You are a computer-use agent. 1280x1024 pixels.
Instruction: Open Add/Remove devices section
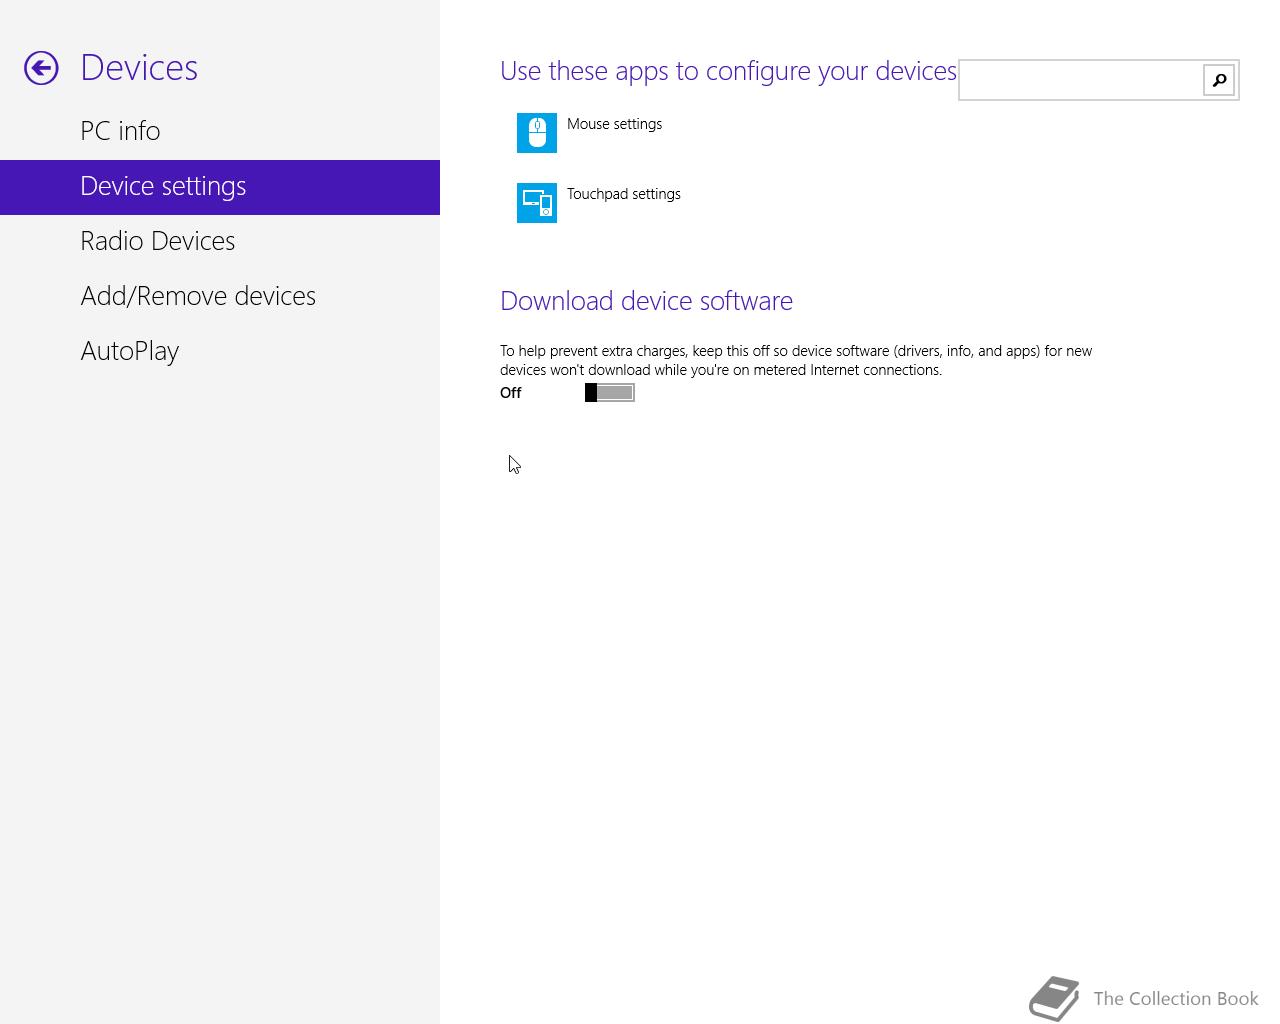click(220, 296)
